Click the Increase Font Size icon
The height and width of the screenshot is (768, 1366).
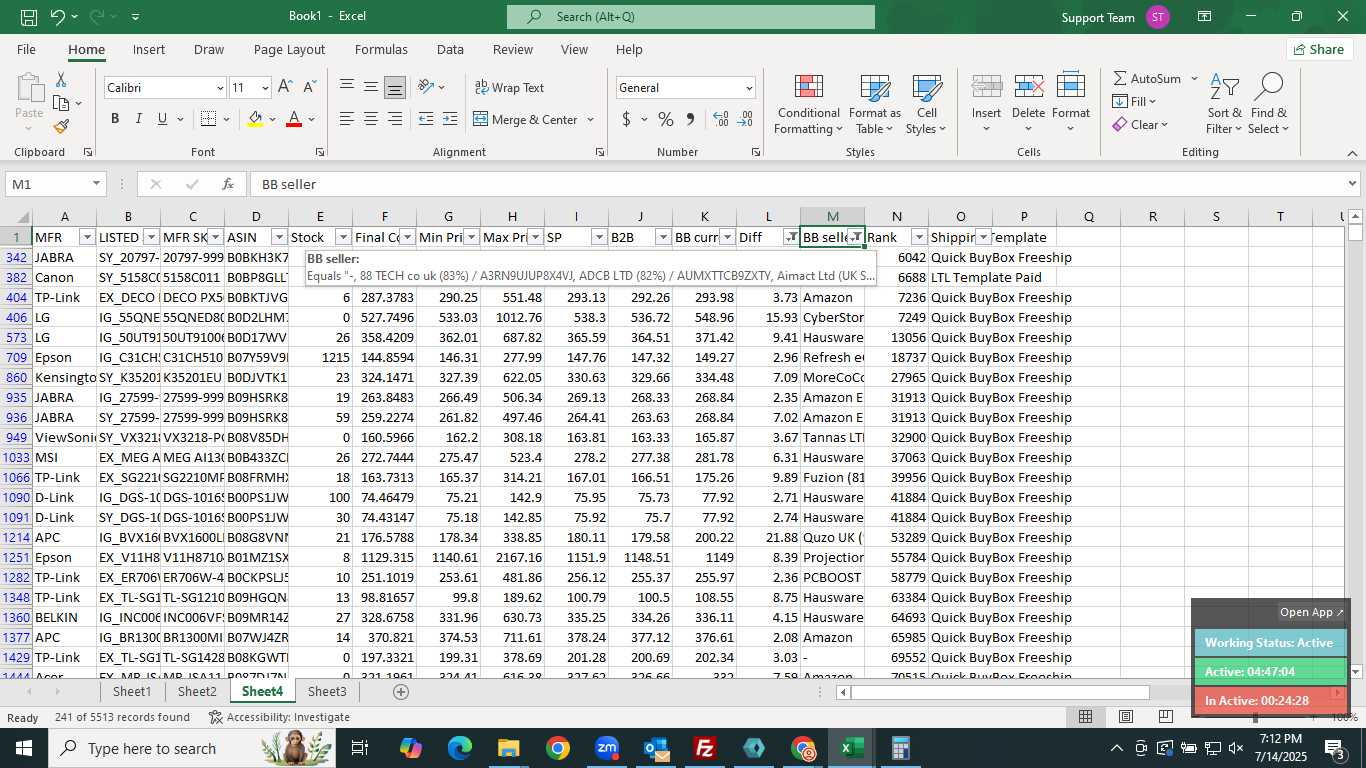[x=286, y=87]
